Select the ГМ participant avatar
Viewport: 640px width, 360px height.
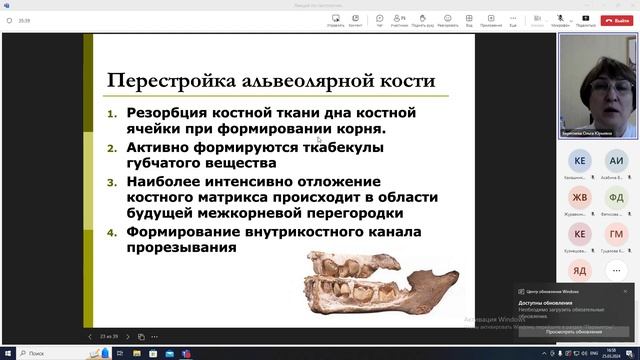[x=616, y=234]
